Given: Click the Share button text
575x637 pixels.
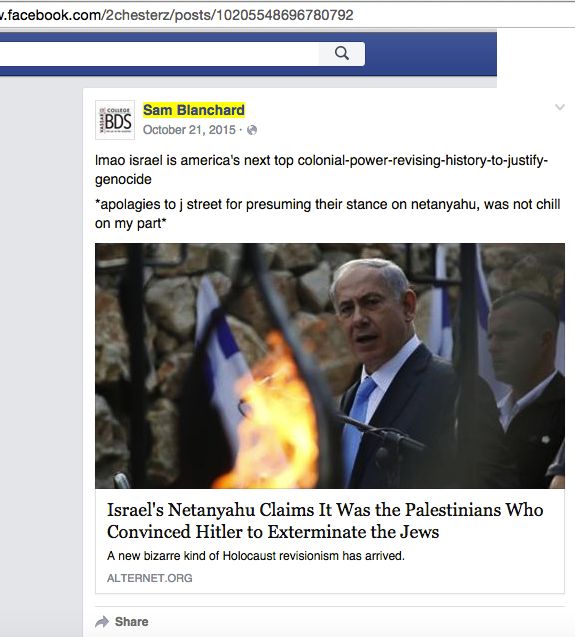Looking at the screenshot, I should pos(131,622).
